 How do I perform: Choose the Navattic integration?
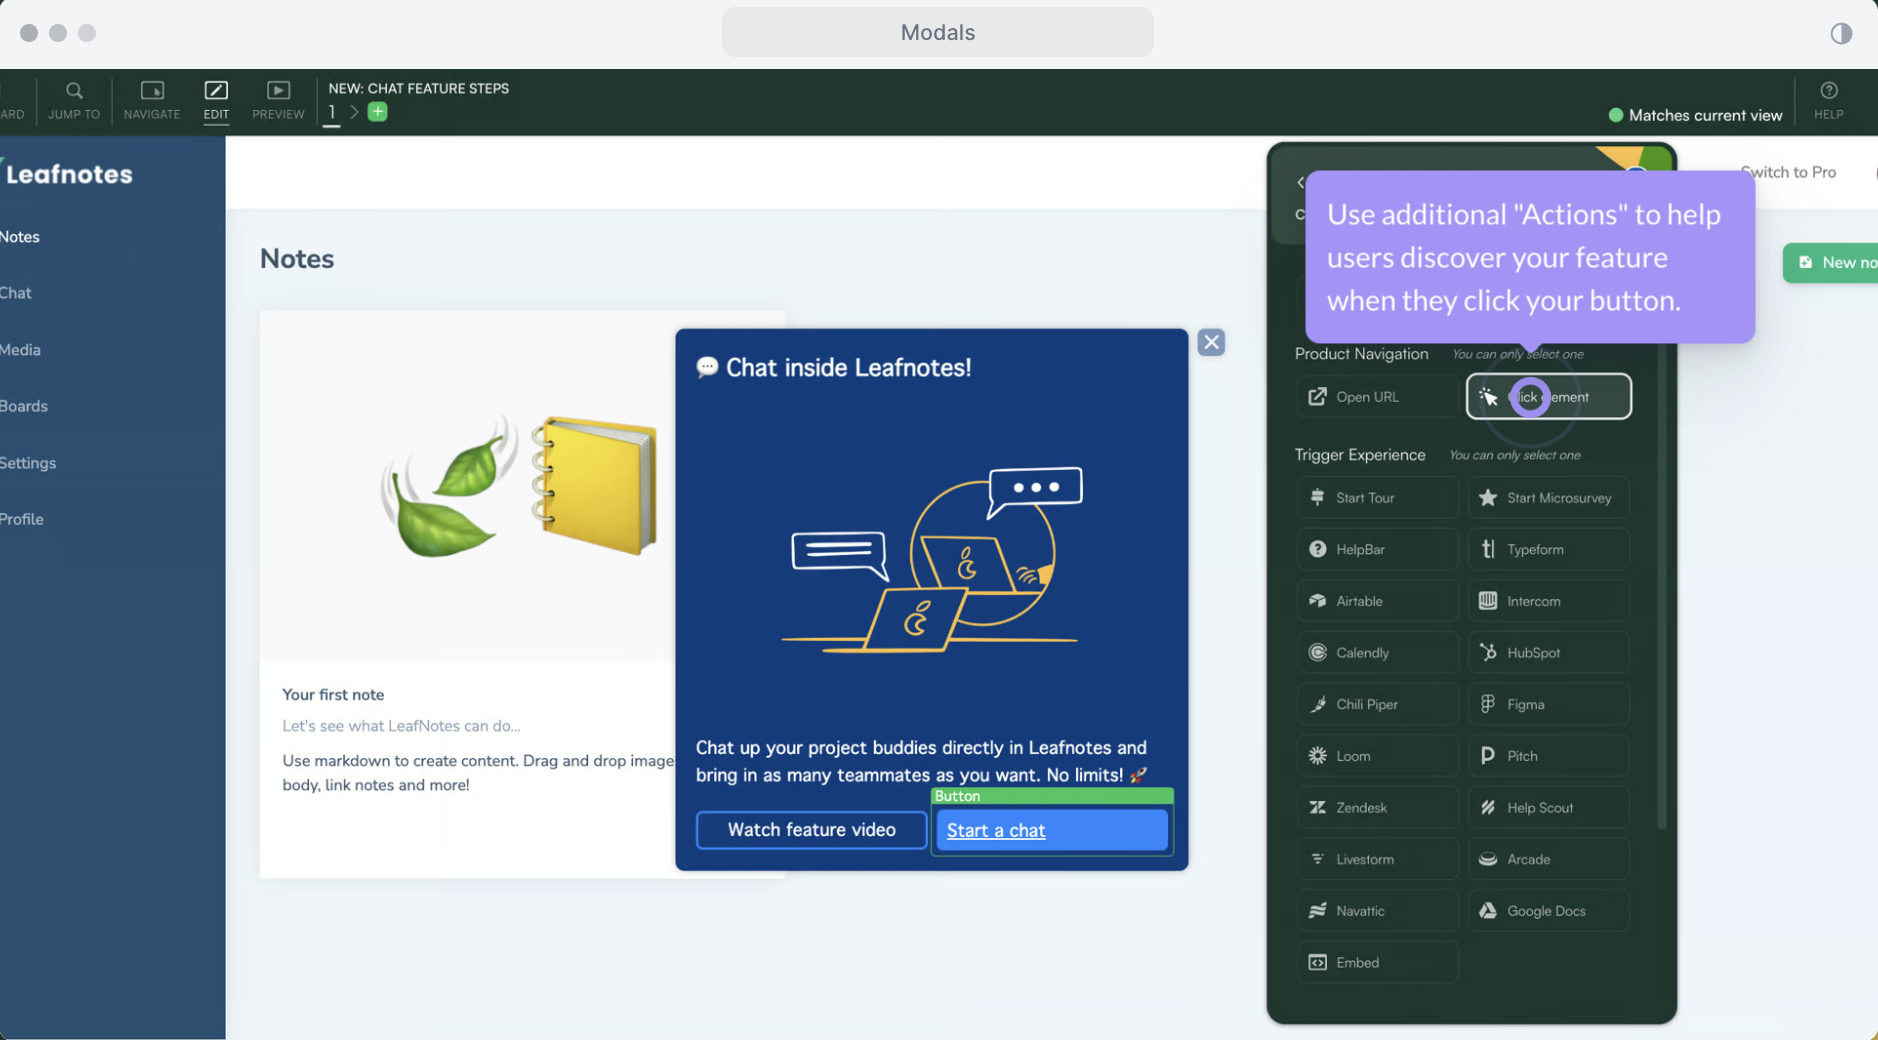[1376, 911]
